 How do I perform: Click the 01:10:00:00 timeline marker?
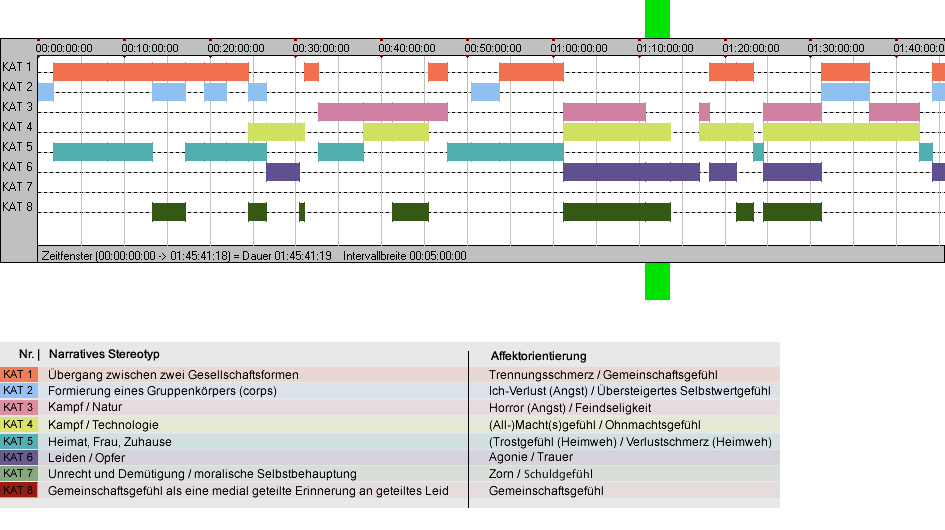click(x=665, y=48)
